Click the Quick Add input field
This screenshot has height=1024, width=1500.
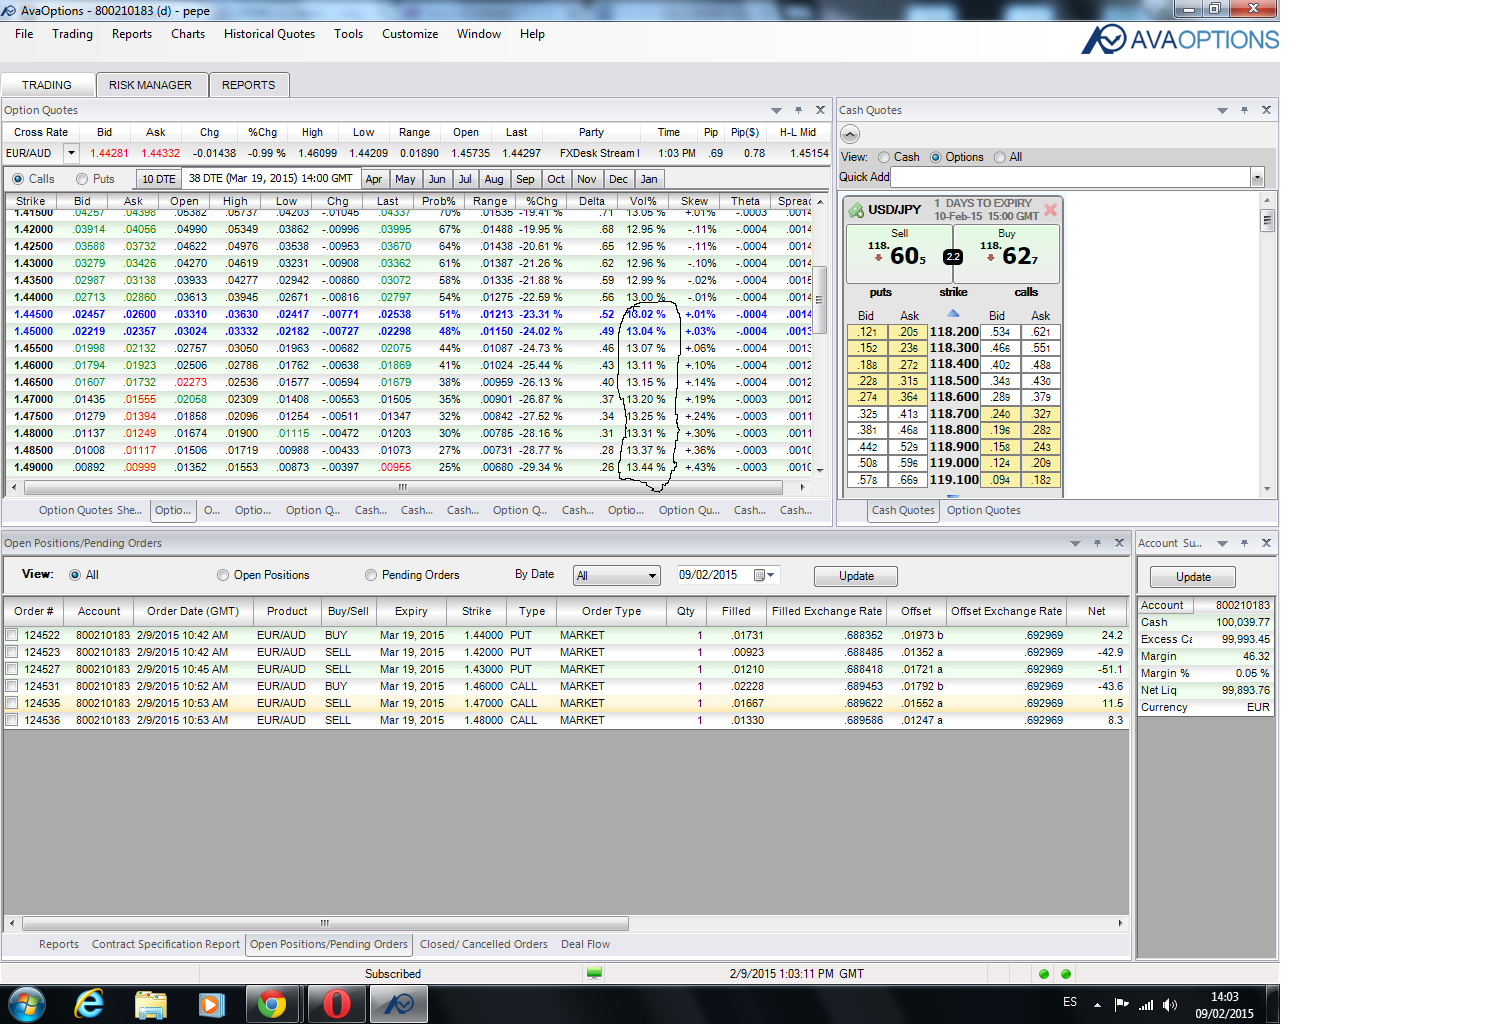pyautogui.click(x=1070, y=177)
